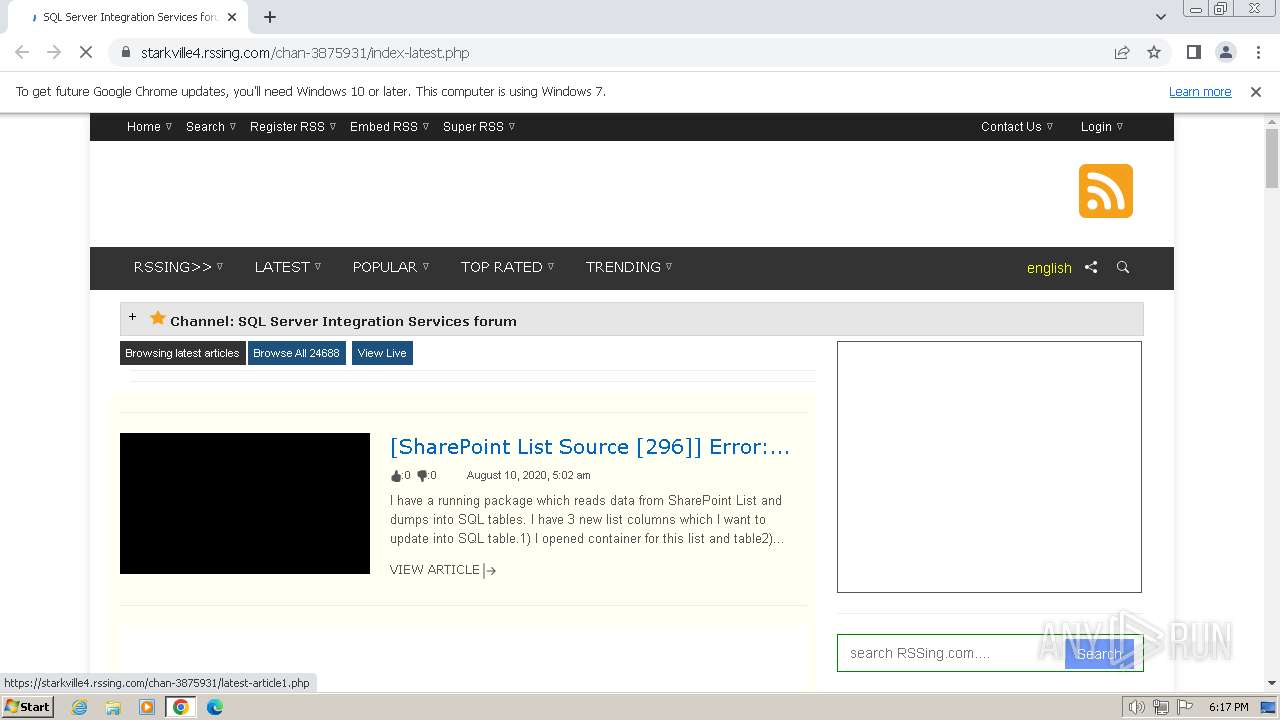
Task: Stop loading the page in Chrome
Action: click(86, 52)
